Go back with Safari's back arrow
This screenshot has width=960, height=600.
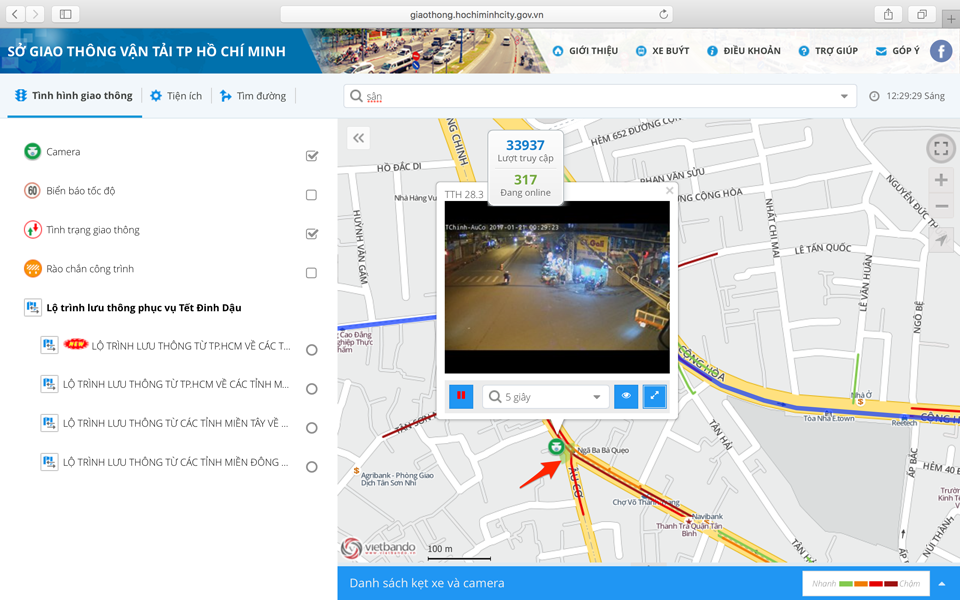15,14
